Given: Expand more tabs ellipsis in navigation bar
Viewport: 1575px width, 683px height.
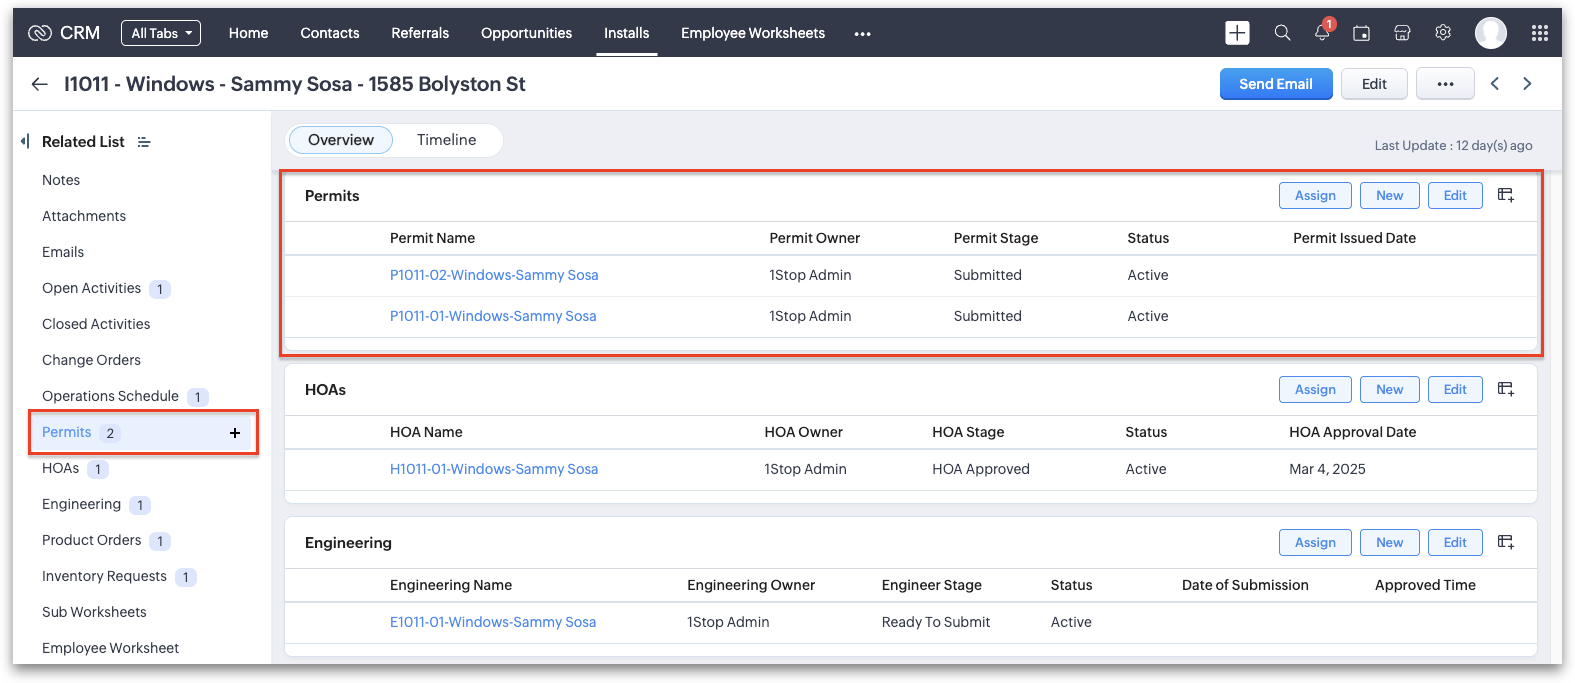Looking at the screenshot, I should pos(862,34).
